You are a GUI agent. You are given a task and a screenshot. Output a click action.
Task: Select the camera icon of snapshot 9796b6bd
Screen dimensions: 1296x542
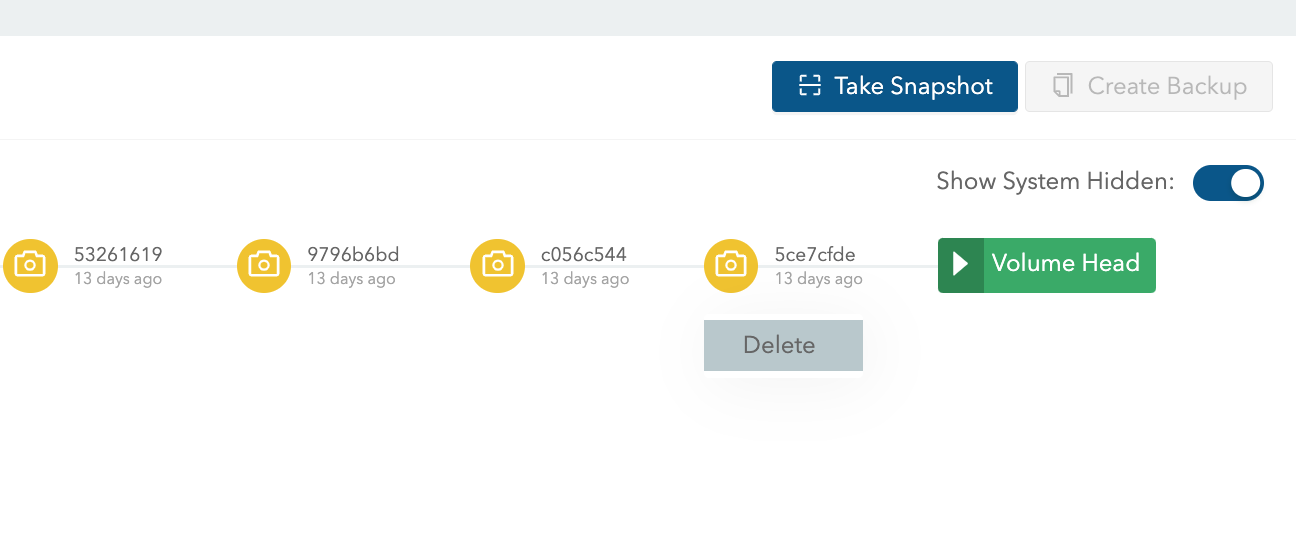pyautogui.click(x=264, y=265)
